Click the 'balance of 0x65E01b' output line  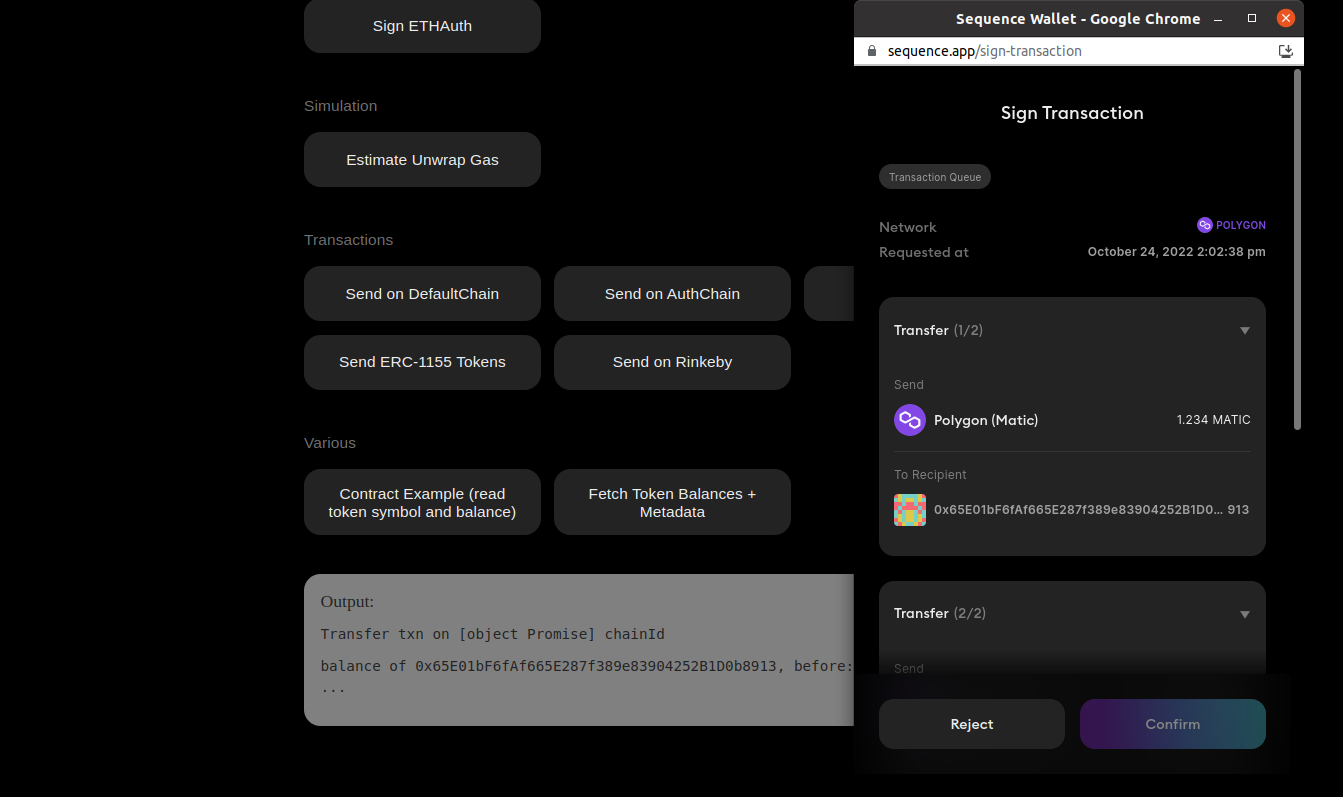click(x=587, y=666)
